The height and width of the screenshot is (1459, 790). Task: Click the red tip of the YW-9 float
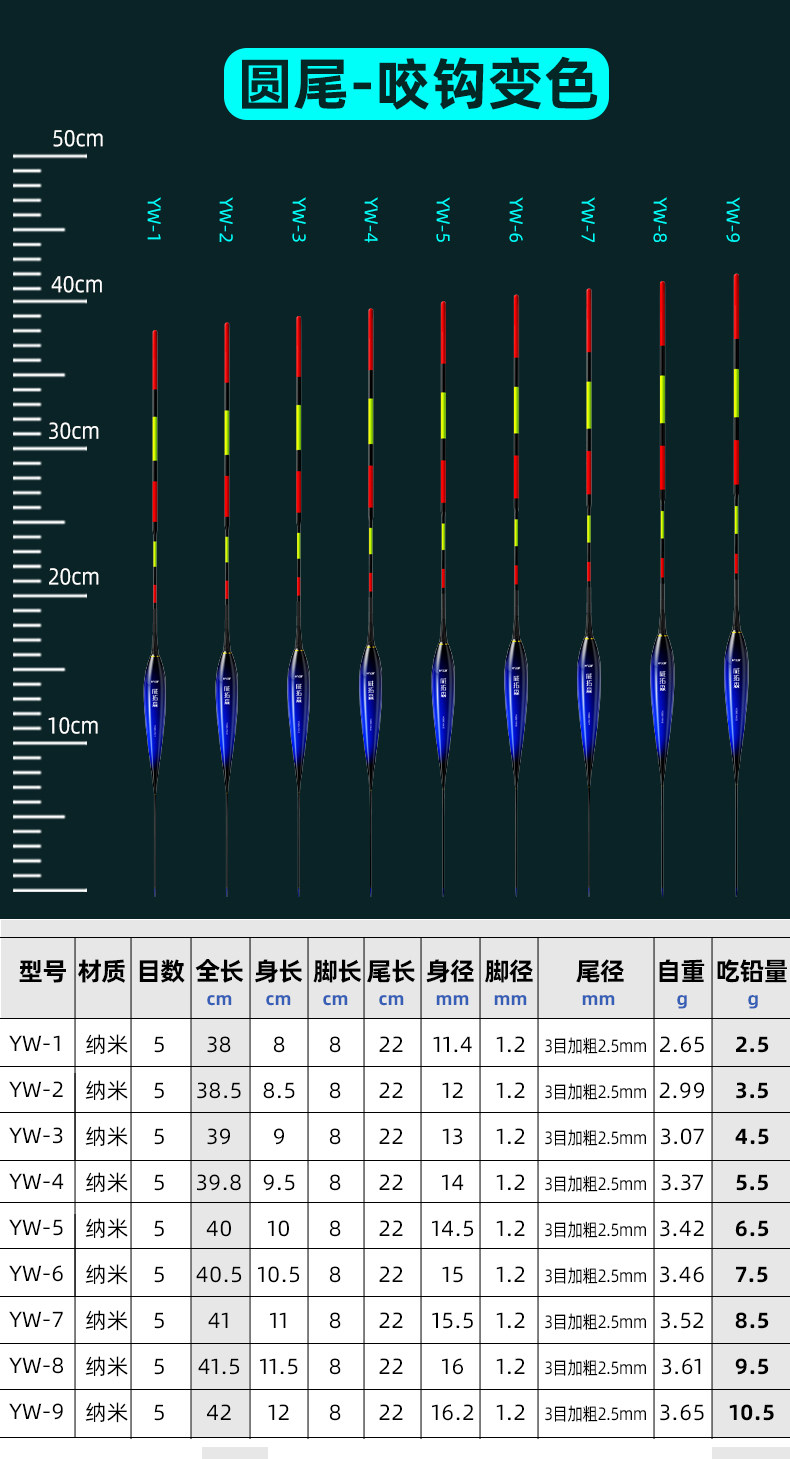pyautogui.click(x=737, y=306)
